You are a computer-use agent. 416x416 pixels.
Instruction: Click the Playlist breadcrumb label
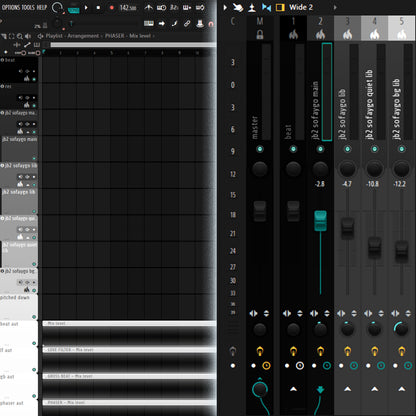pos(54,36)
